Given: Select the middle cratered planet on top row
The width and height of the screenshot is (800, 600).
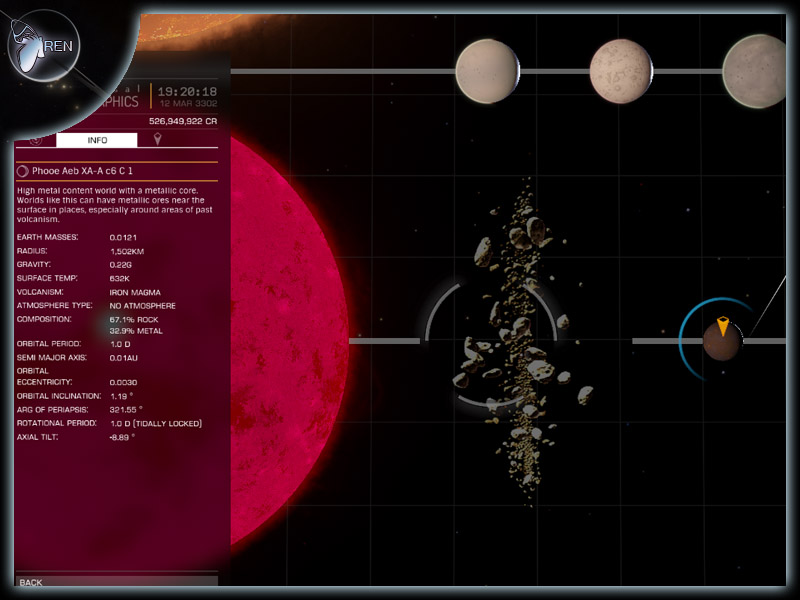Looking at the screenshot, I should [621, 71].
